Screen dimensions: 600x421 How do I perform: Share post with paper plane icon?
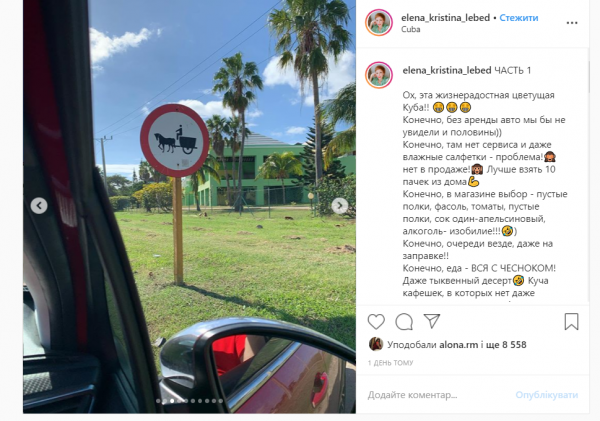tap(432, 321)
